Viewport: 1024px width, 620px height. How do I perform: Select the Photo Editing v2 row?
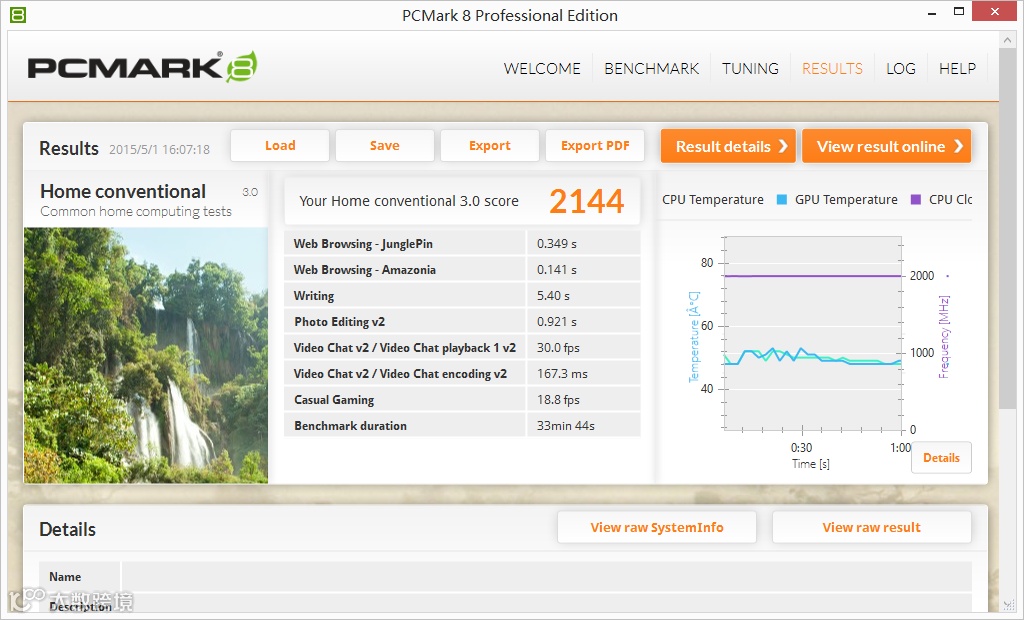462,321
